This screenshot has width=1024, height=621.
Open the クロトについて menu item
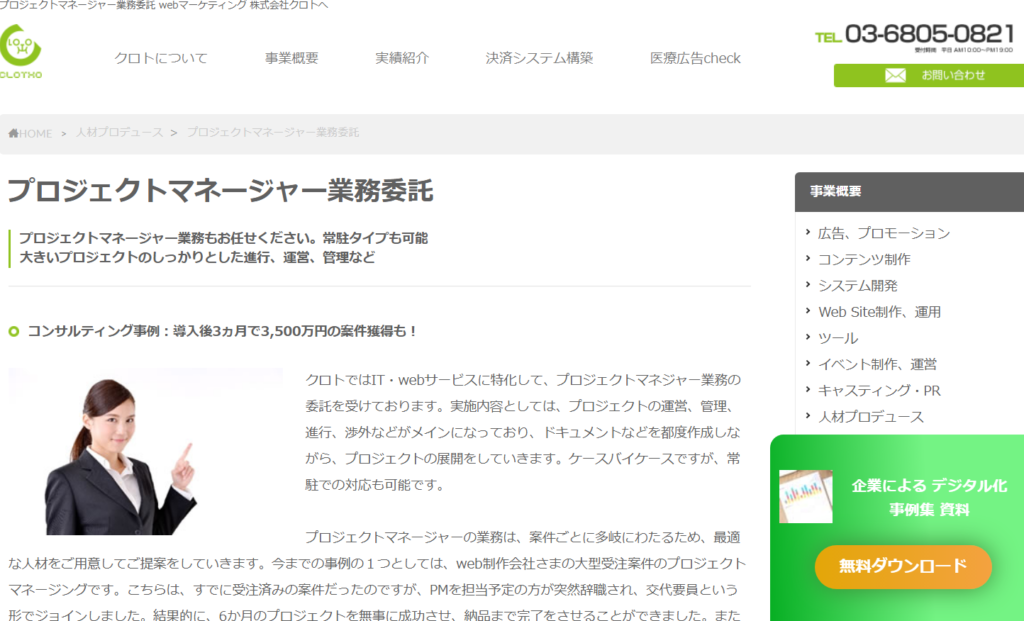(x=161, y=58)
